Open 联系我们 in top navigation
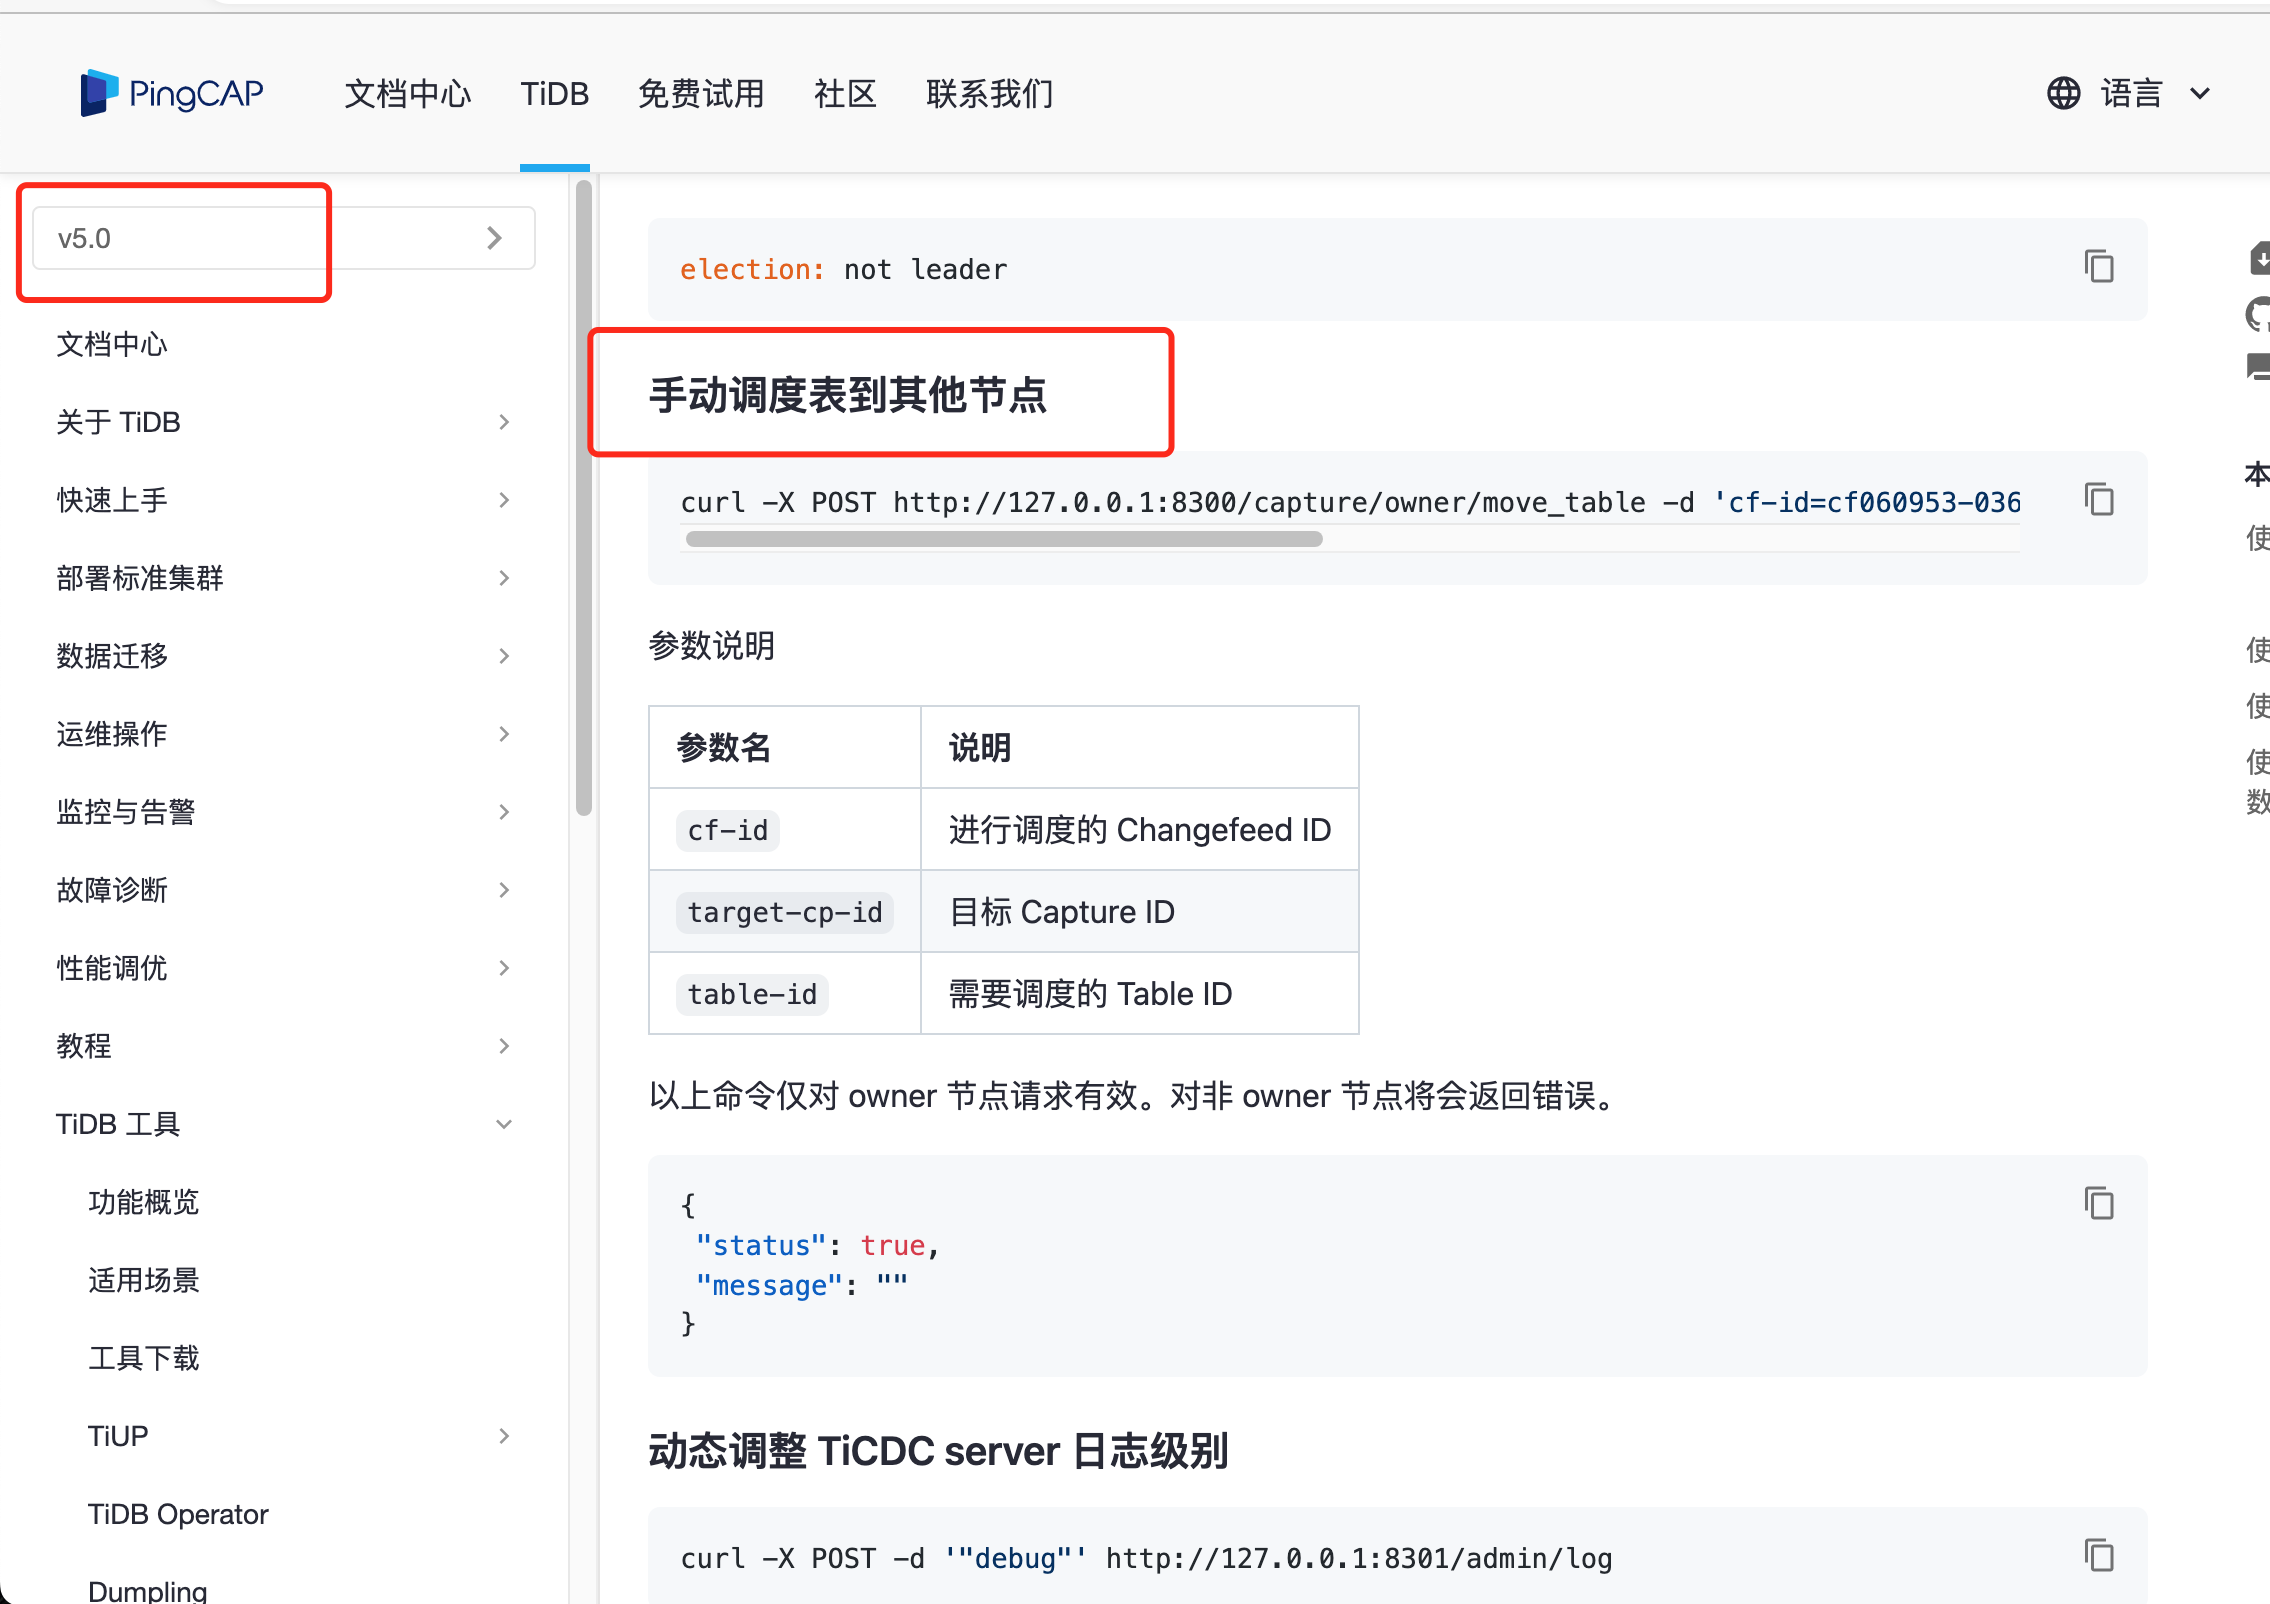2270x1604 pixels. click(x=989, y=93)
